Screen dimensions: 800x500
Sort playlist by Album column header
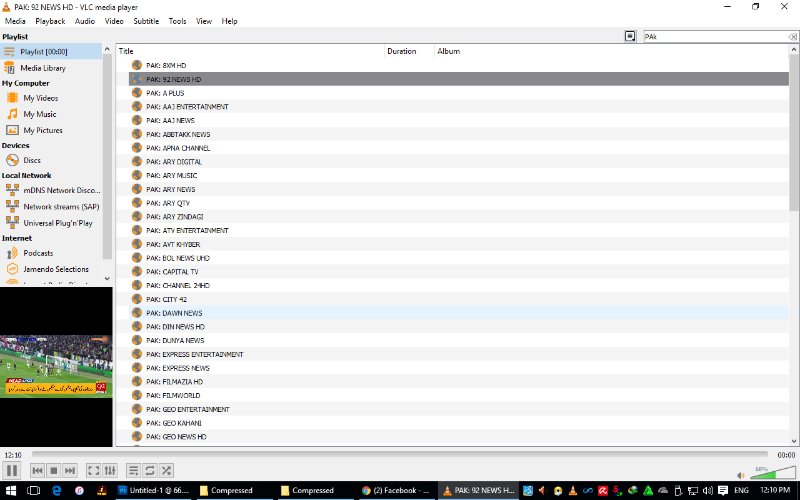[x=611, y=51]
